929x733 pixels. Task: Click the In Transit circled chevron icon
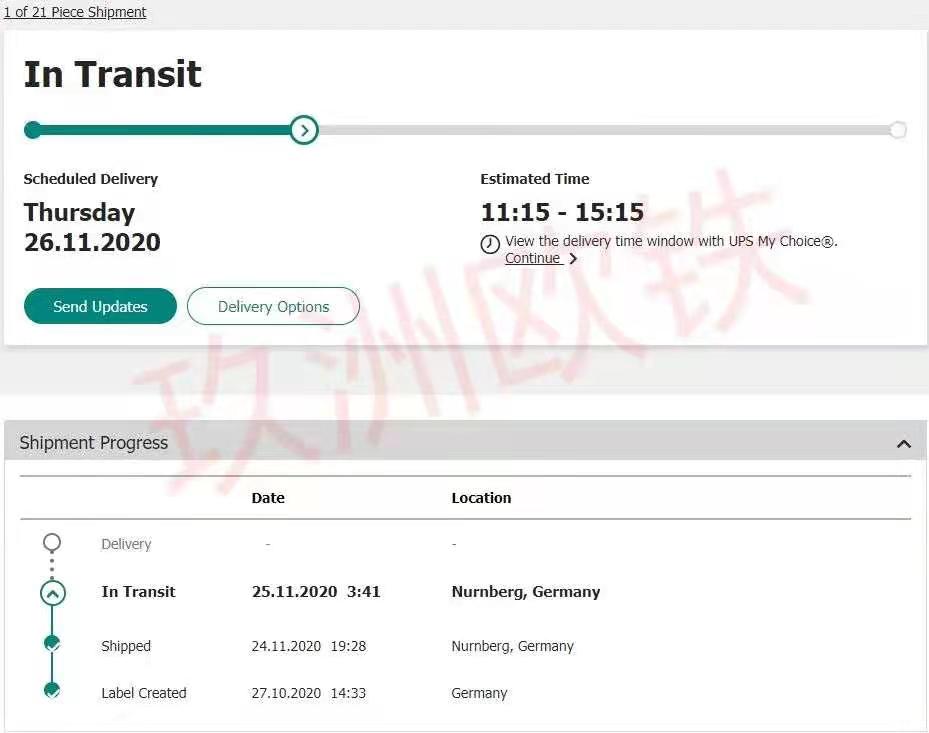click(x=52, y=593)
